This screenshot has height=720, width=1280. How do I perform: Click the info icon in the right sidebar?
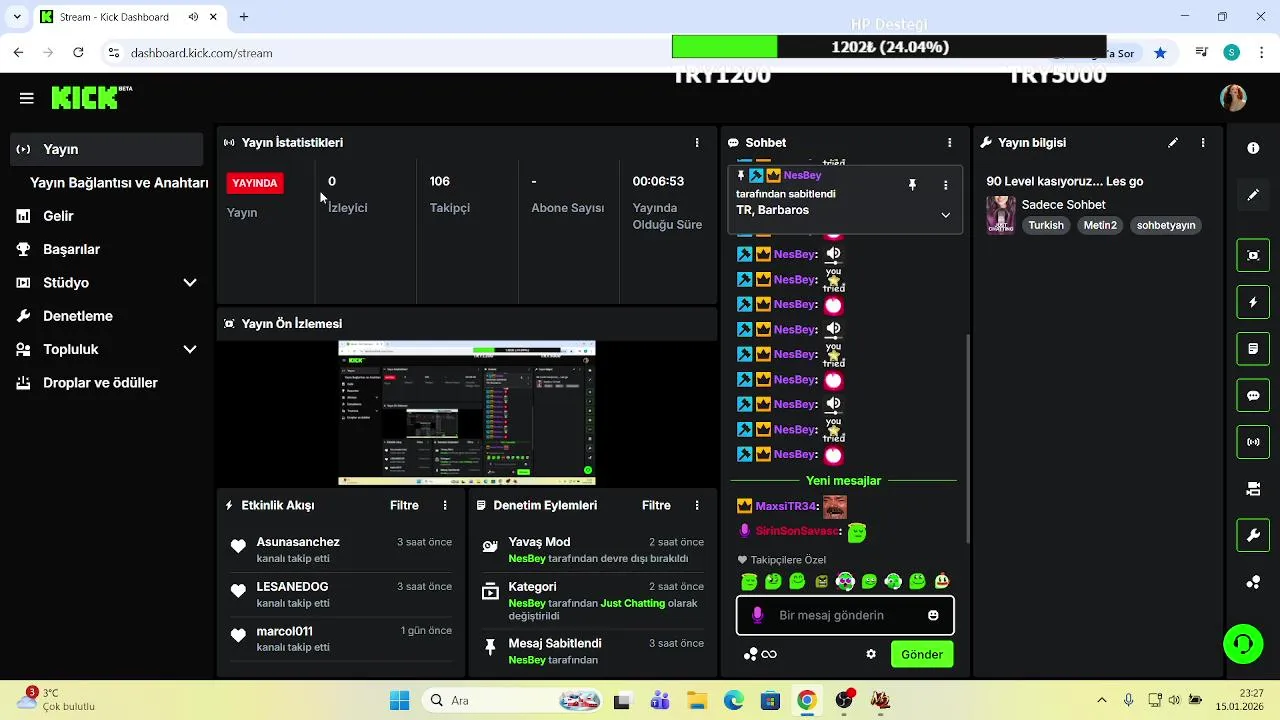click(1253, 148)
